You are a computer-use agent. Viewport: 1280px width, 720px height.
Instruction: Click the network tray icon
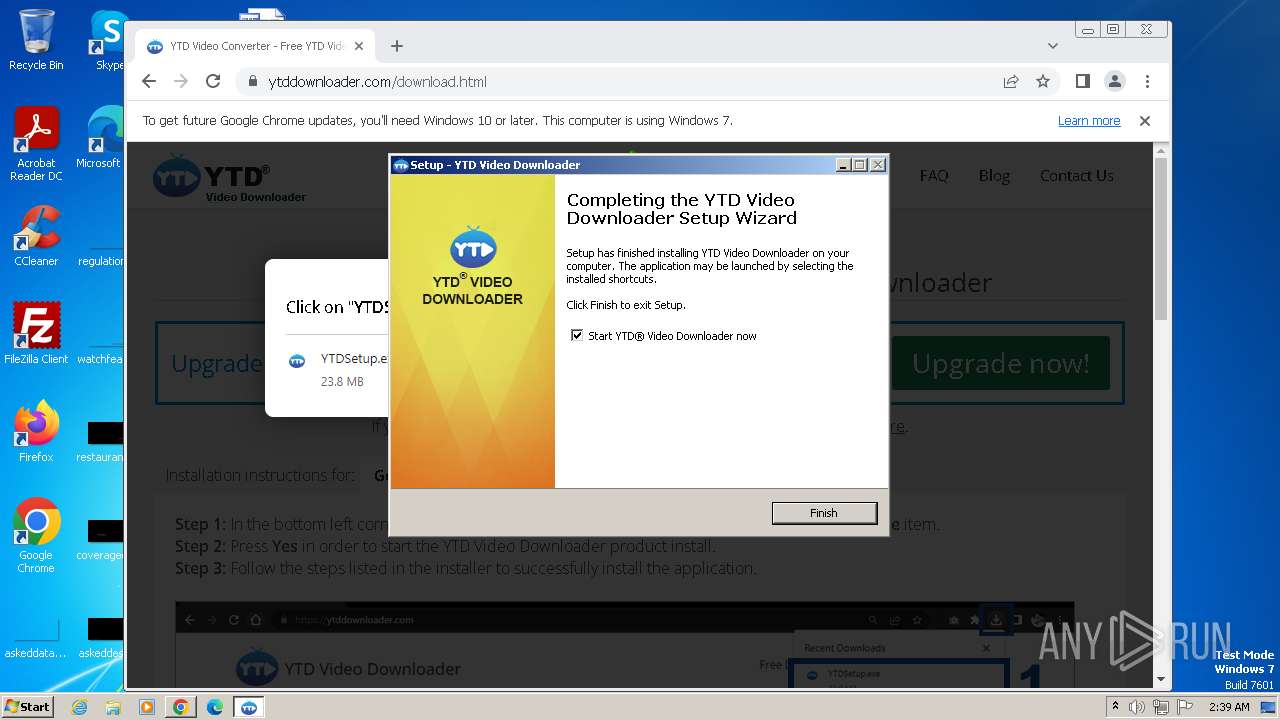point(1161,707)
